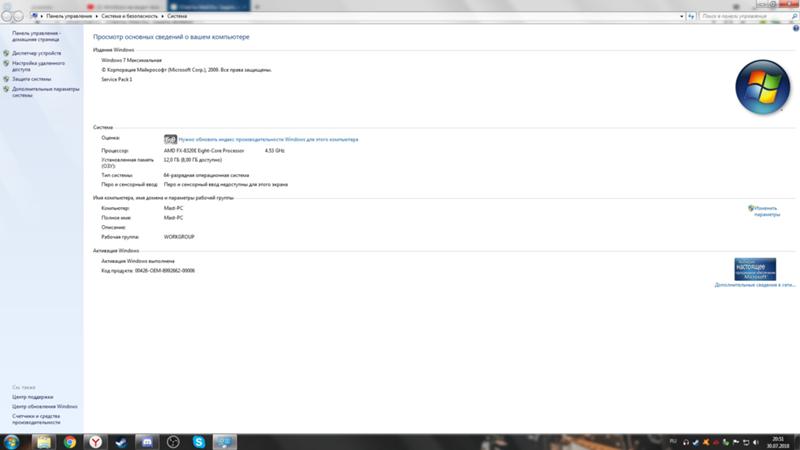
Task: Click the Device Manager shield icon
Action: (6, 53)
